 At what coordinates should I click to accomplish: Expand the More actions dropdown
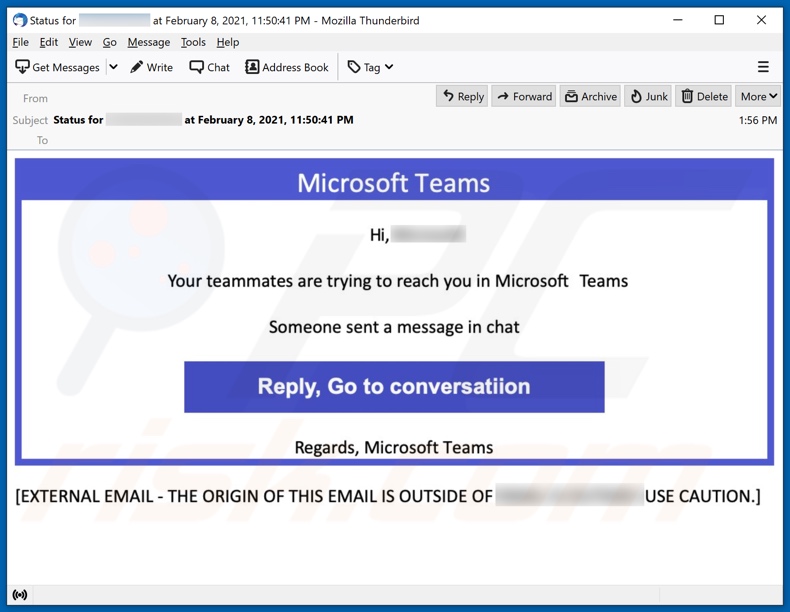[x=758, y=96]
